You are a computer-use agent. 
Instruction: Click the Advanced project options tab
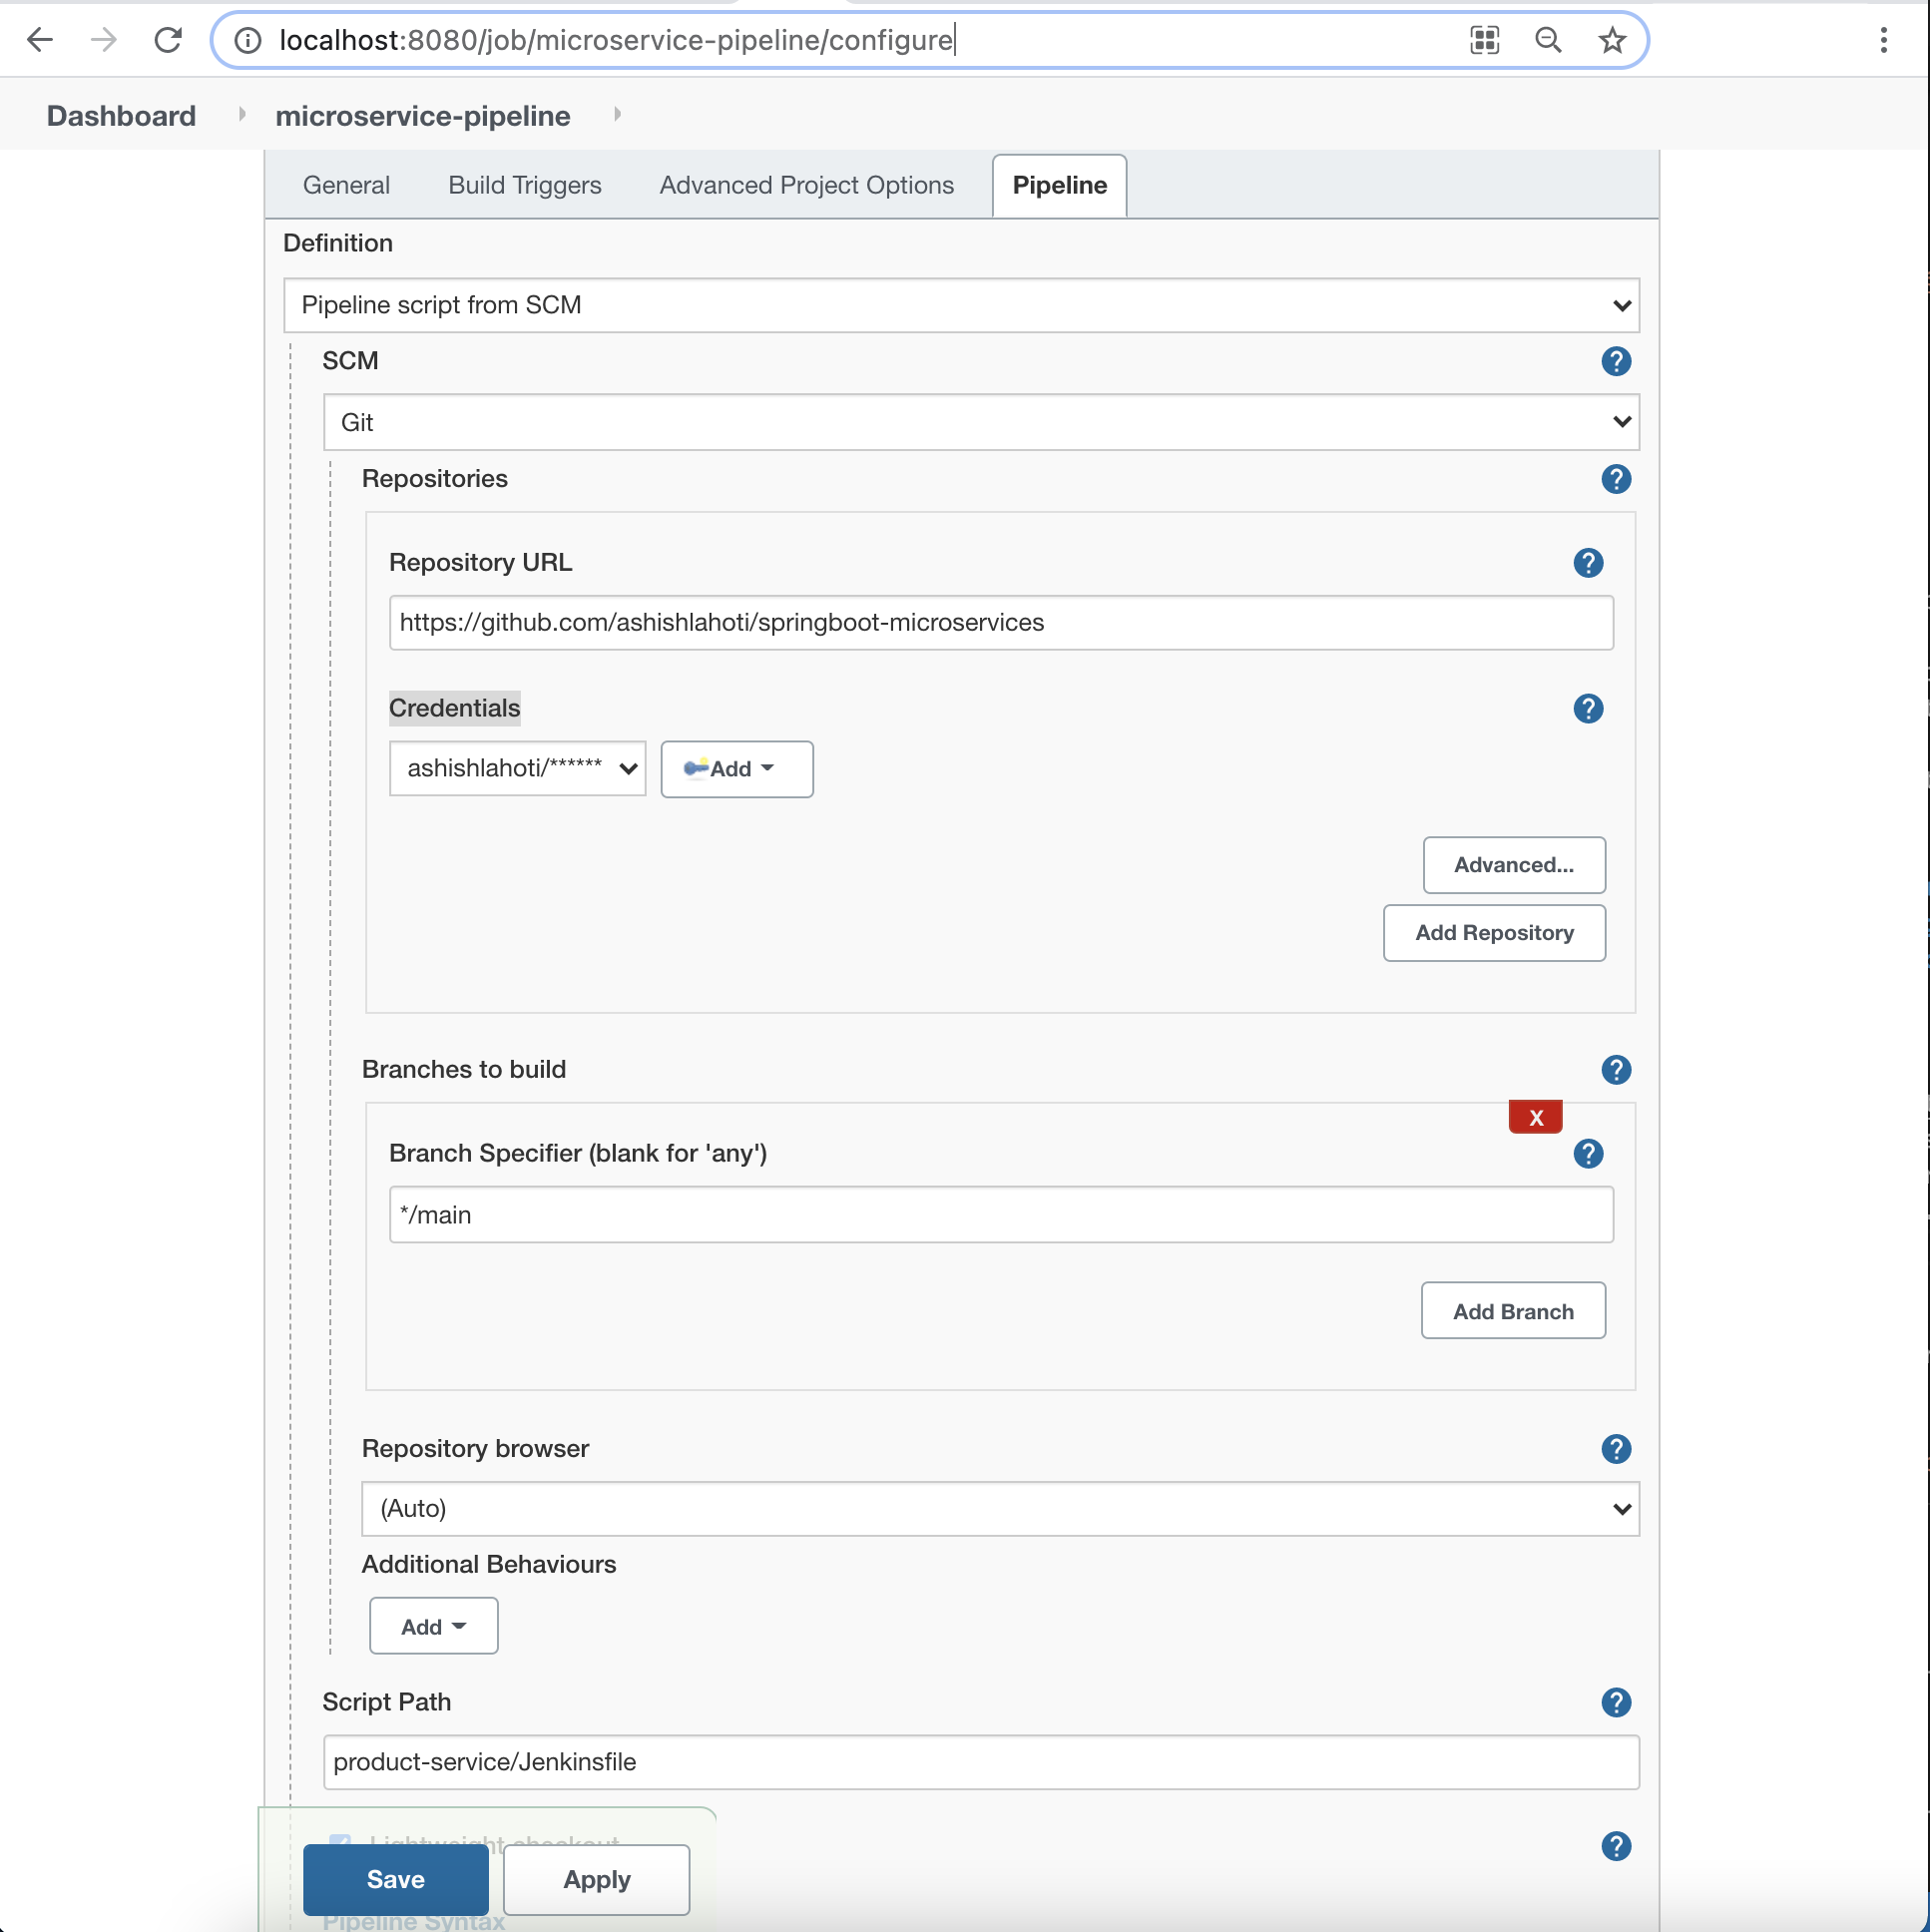[806, 184]
